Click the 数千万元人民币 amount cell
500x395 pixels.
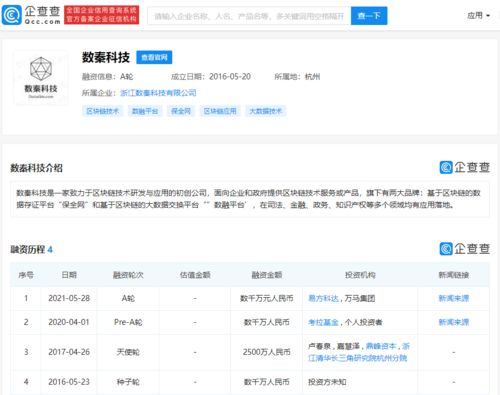[266, 298]
